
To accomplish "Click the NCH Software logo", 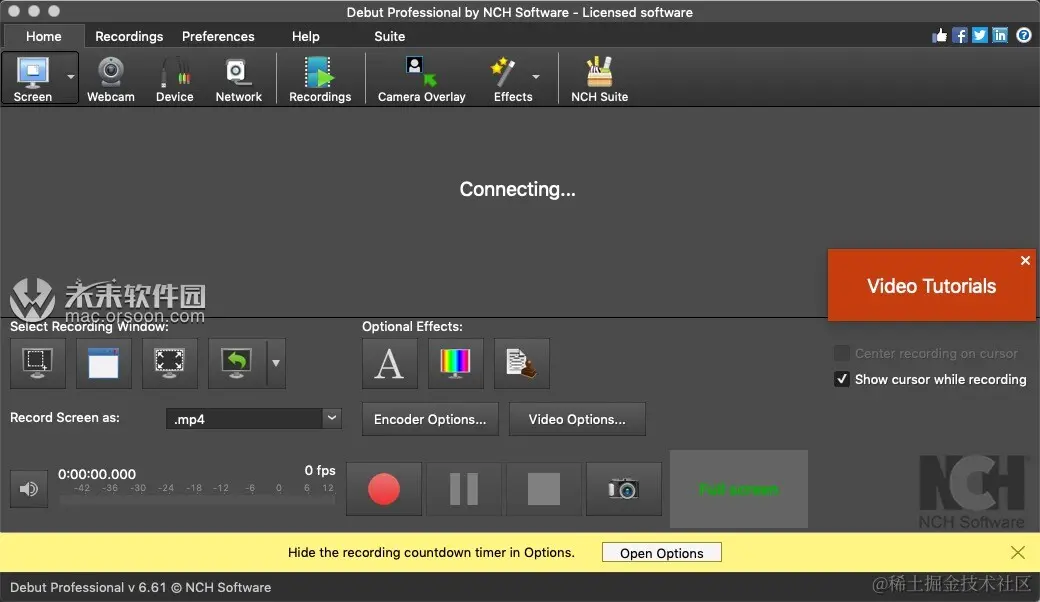I will pos(972,492).
